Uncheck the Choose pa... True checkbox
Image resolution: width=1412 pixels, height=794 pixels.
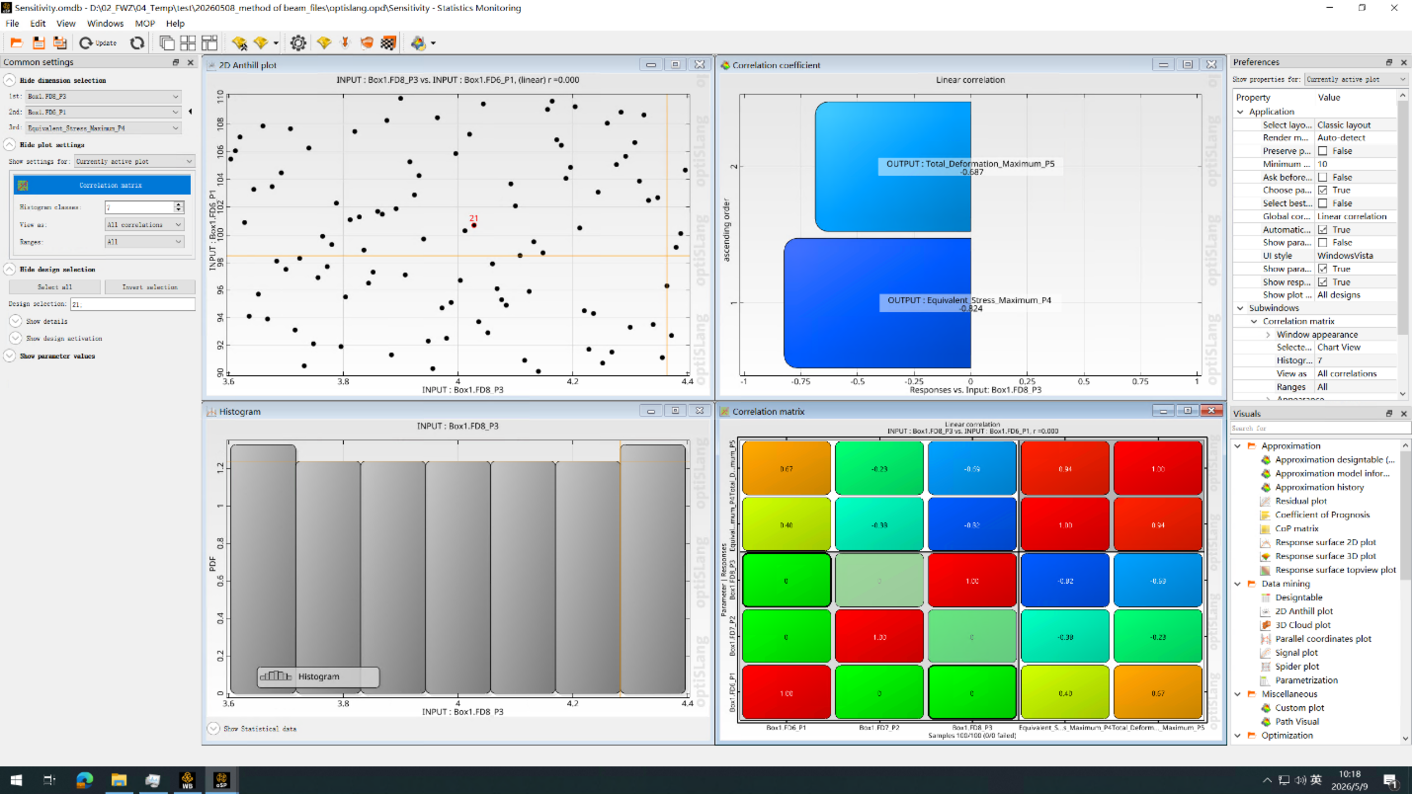coord(1322,190)
